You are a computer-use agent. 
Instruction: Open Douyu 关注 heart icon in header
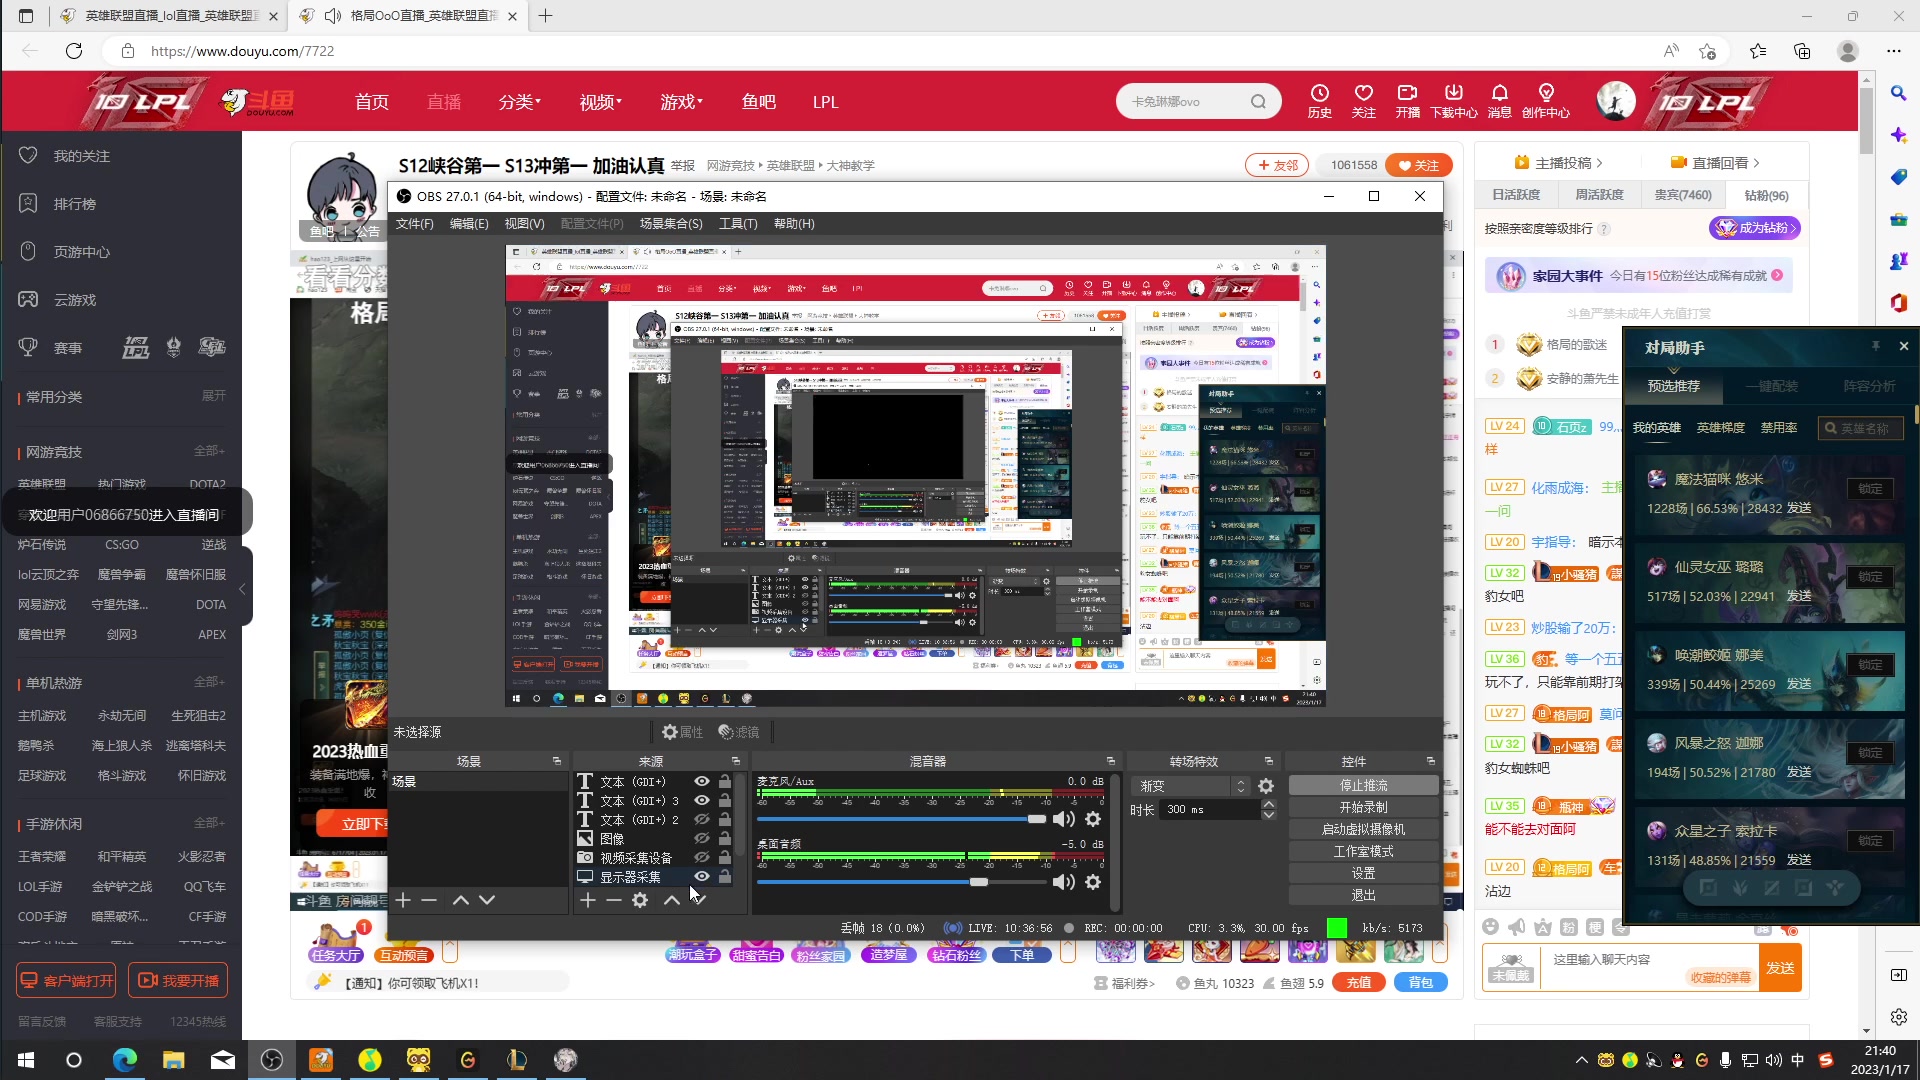tap(1364, 100)
